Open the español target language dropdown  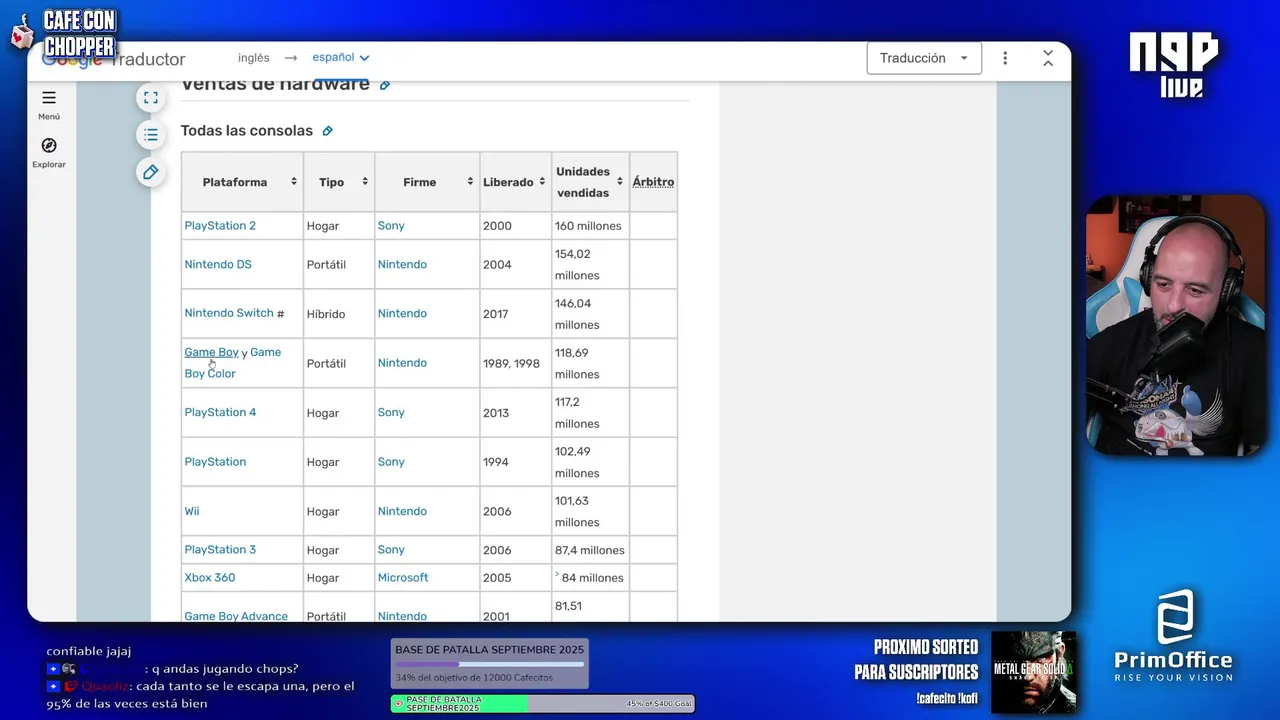click(341, 58)
